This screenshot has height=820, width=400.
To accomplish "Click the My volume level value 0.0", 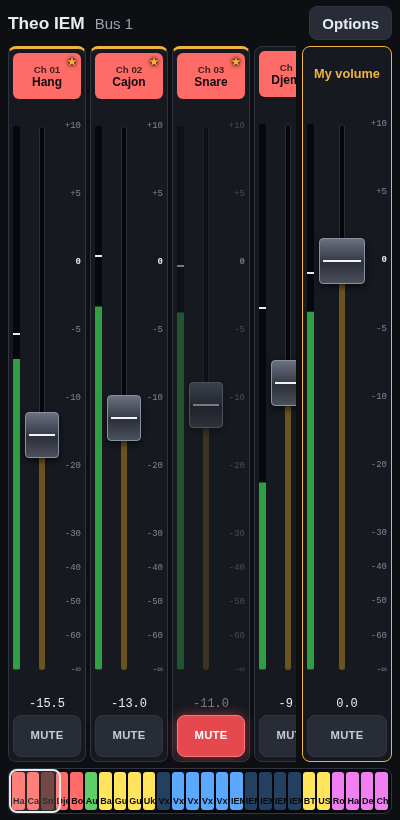I will coord(347,703).
